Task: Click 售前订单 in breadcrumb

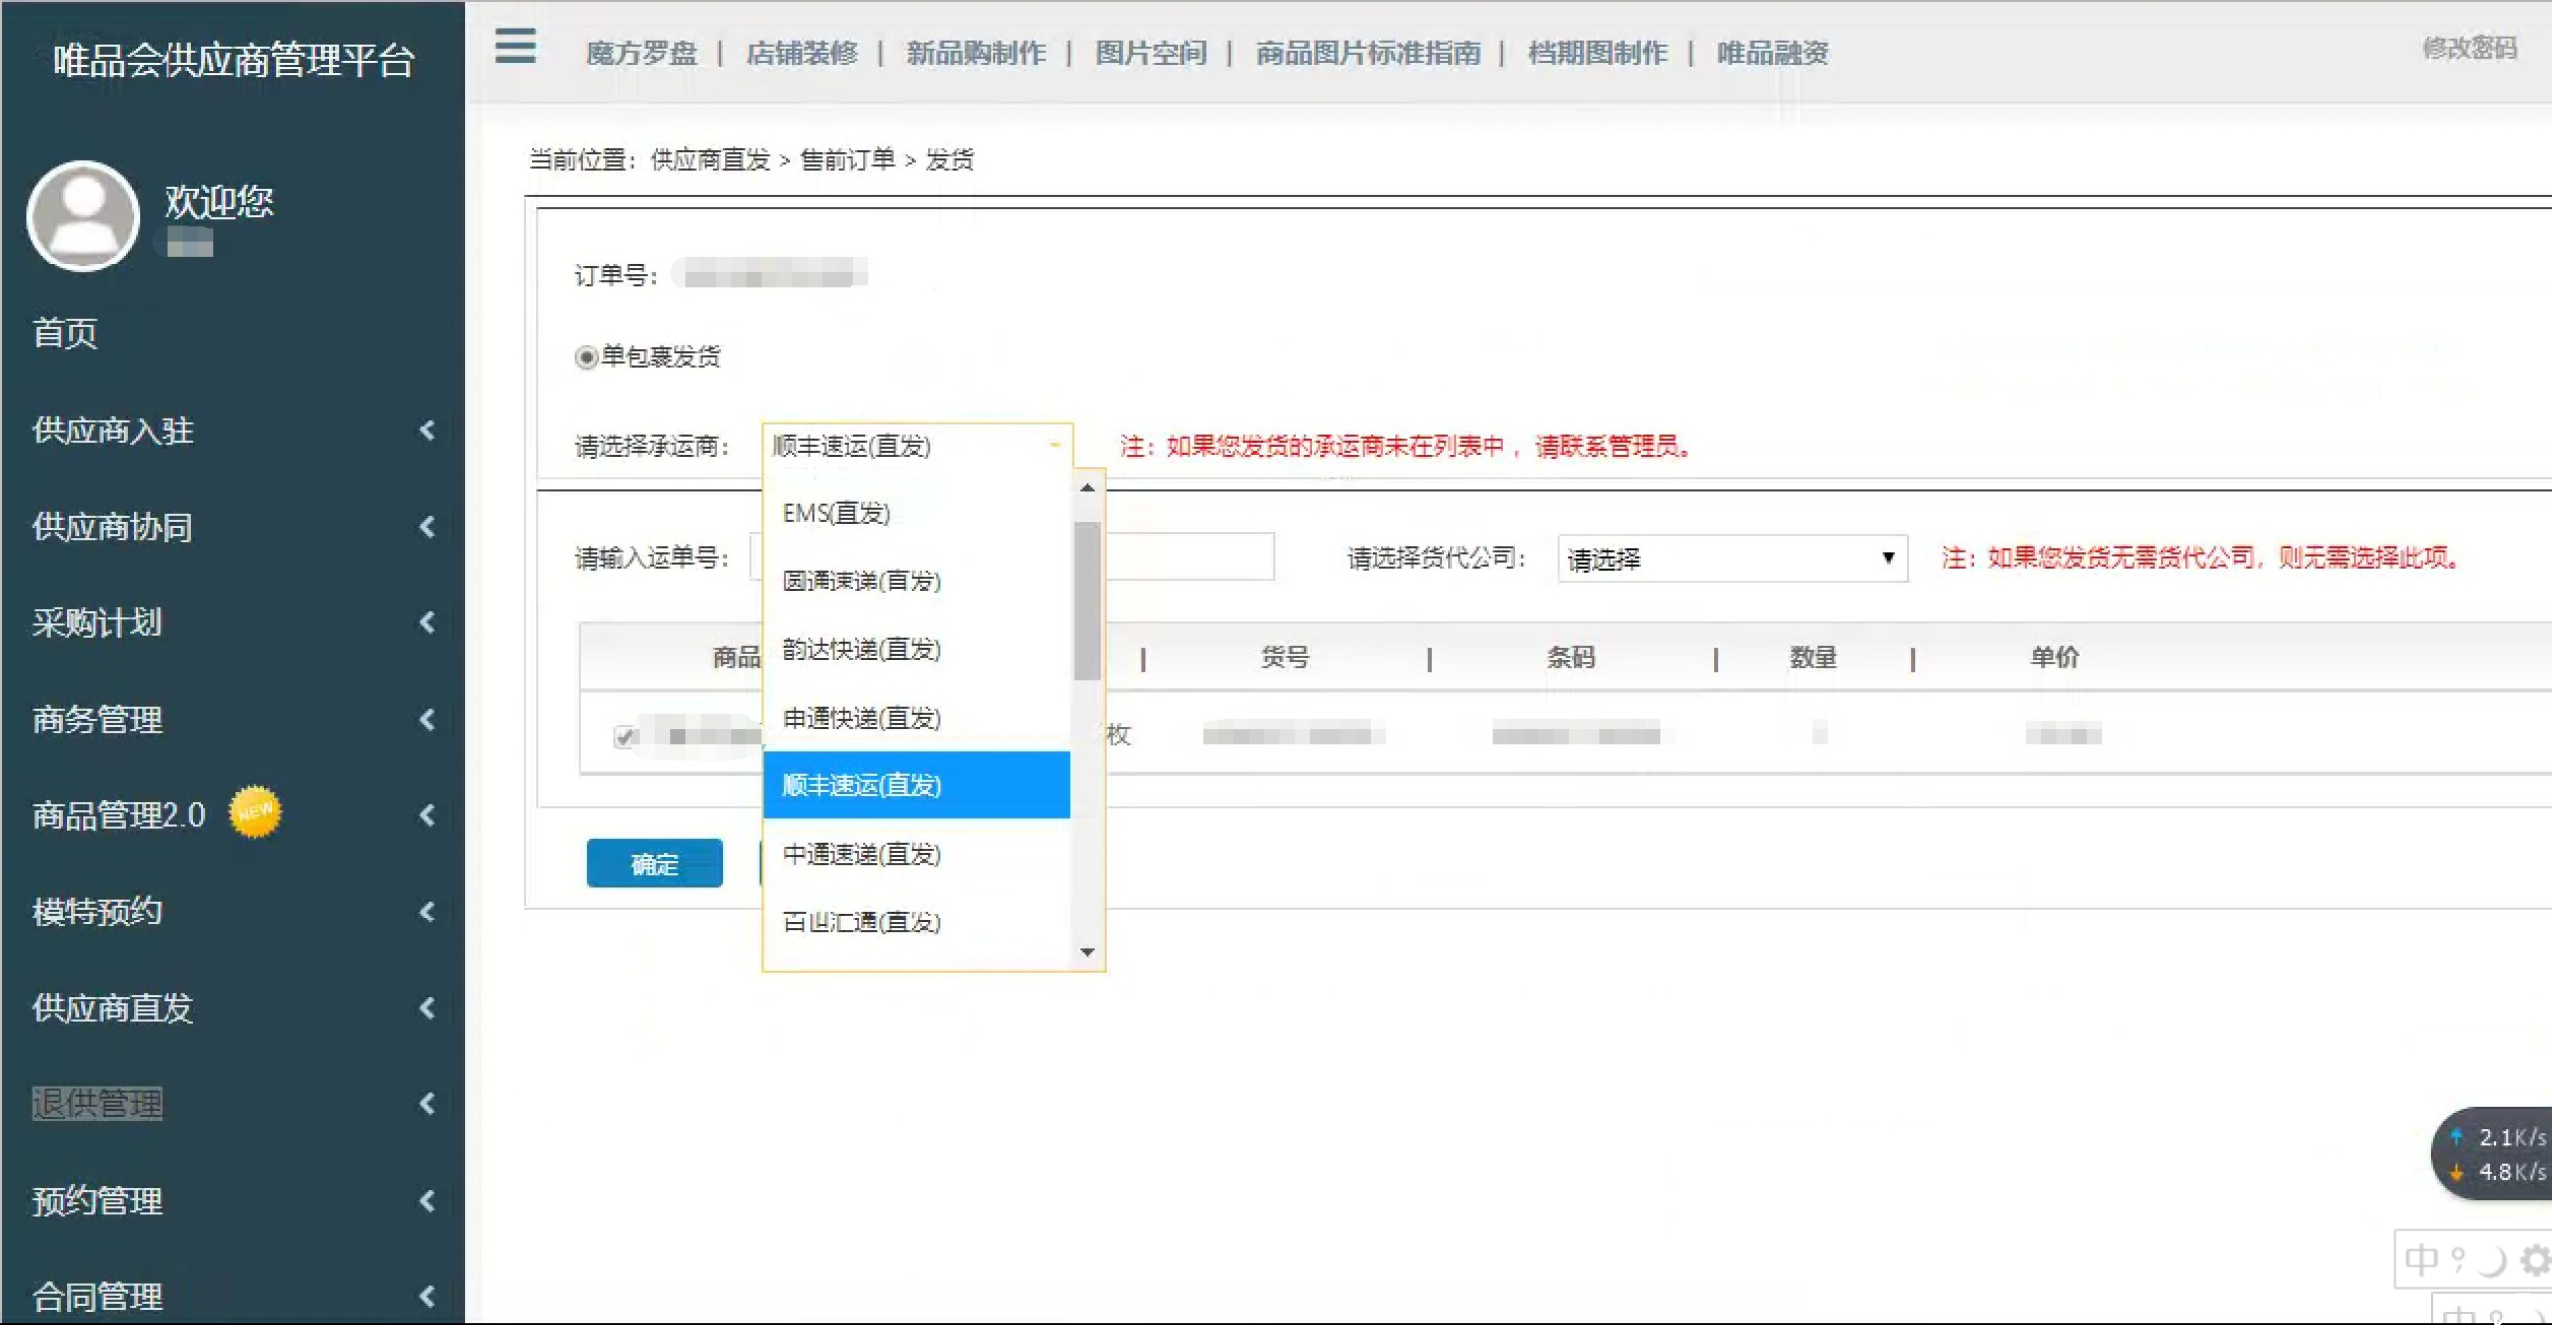Action: coord(847,159)
